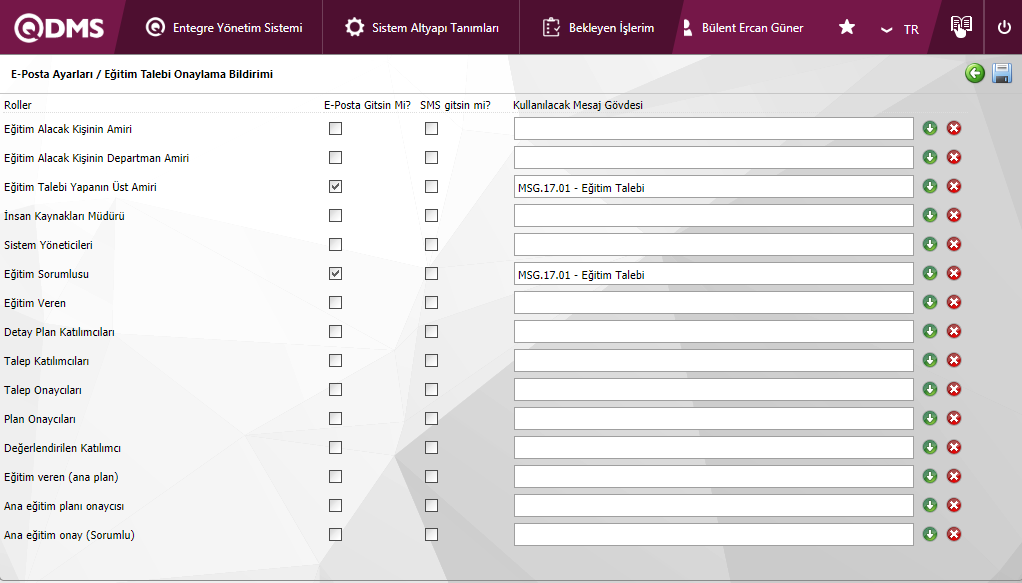Open the help manual book icon

point(960,27)
